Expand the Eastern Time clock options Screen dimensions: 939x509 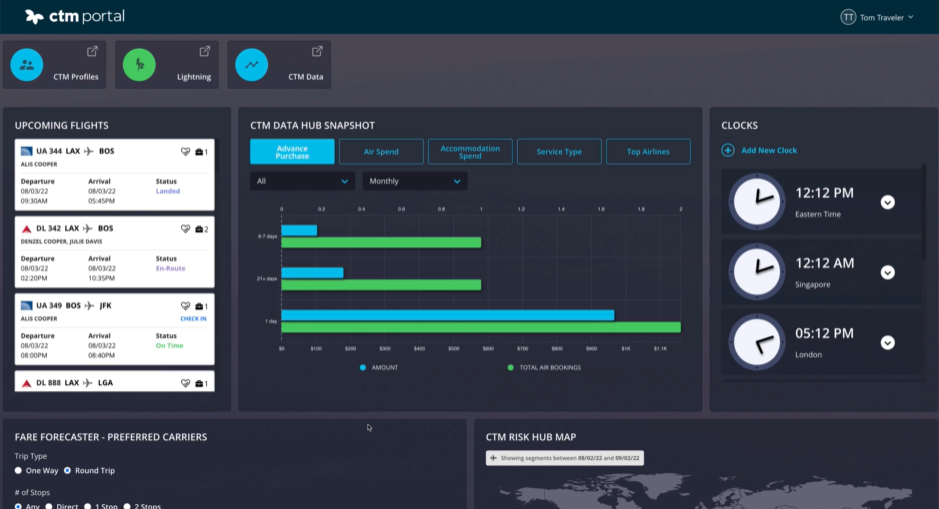point(887,202)
